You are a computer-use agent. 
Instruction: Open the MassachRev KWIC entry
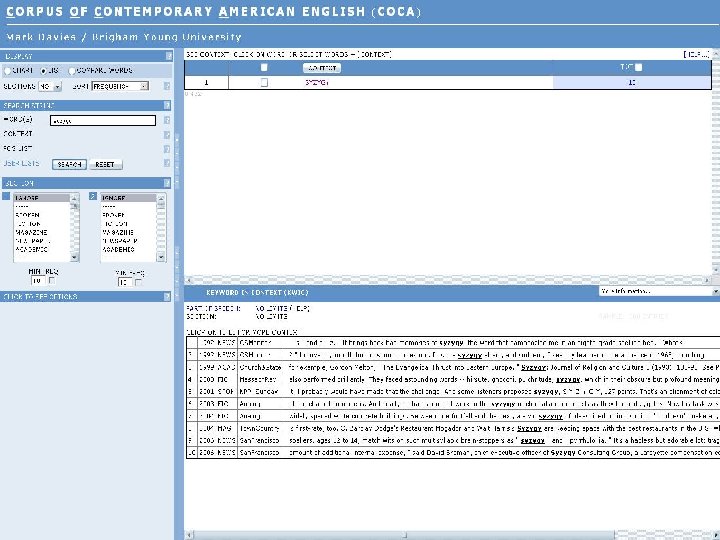click(258, 379)
